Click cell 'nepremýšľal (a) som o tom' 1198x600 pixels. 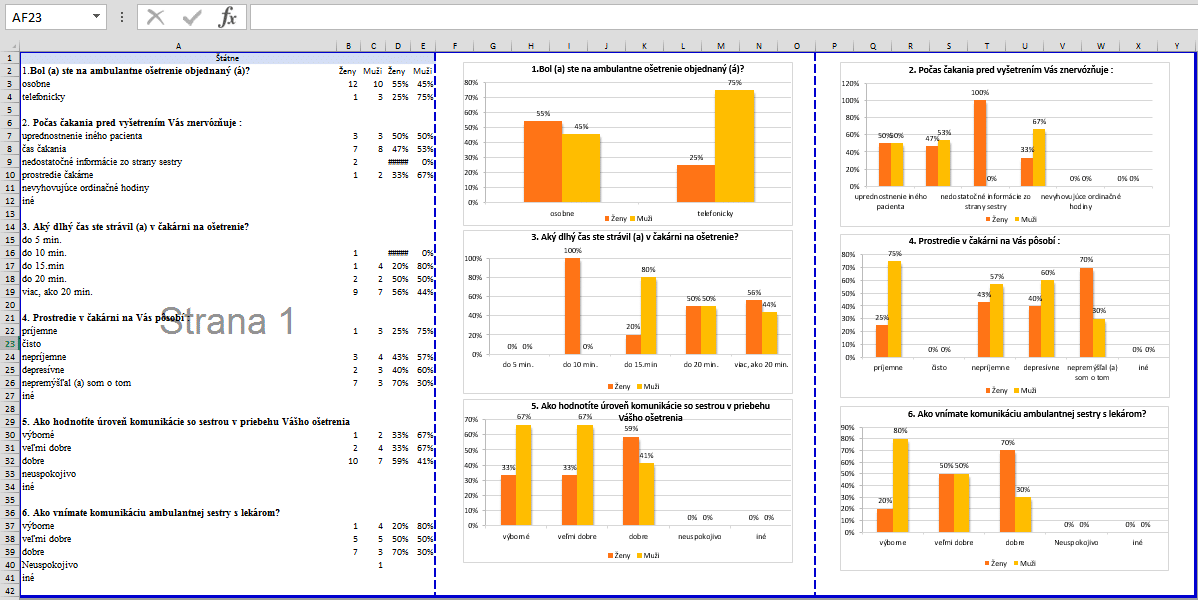pos(179,383)
